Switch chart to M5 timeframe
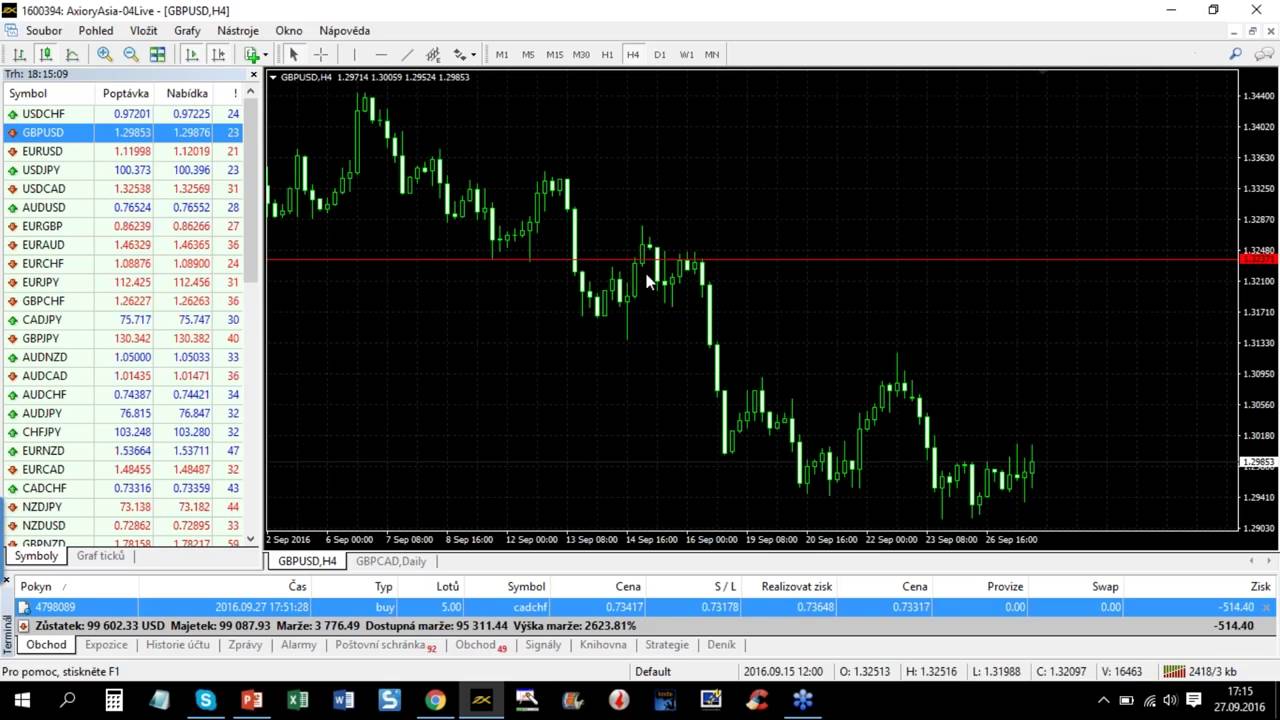The width and height of the screenshot is (1280, 720). (x=528, y=55)
